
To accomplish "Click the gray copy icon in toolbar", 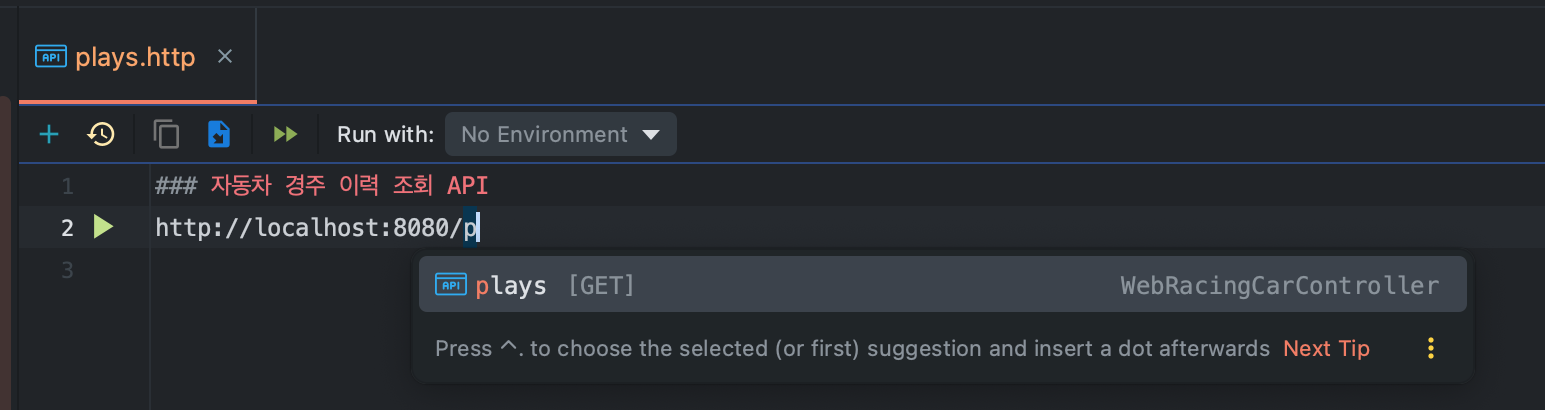I will click(166, 134).
